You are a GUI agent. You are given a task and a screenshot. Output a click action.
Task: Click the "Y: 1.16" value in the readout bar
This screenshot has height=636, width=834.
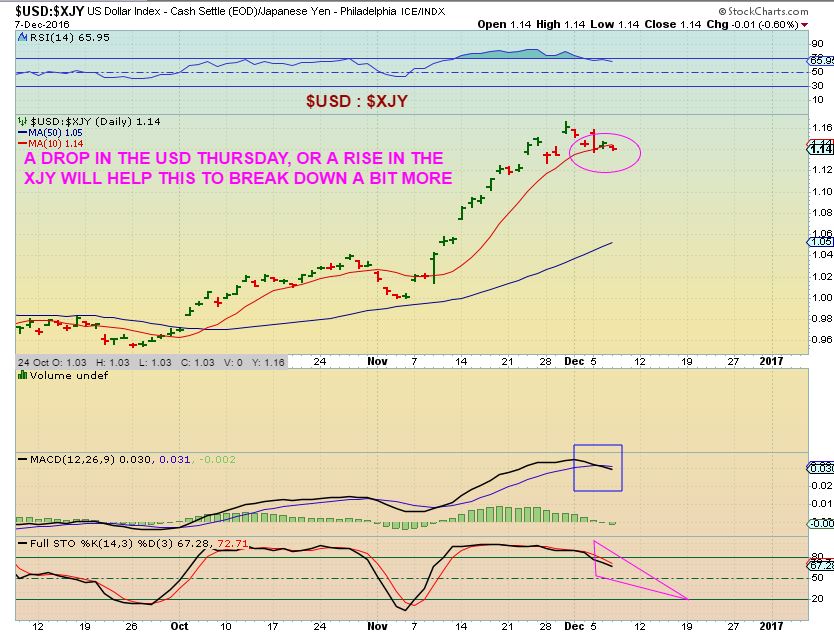click(267, 362)
